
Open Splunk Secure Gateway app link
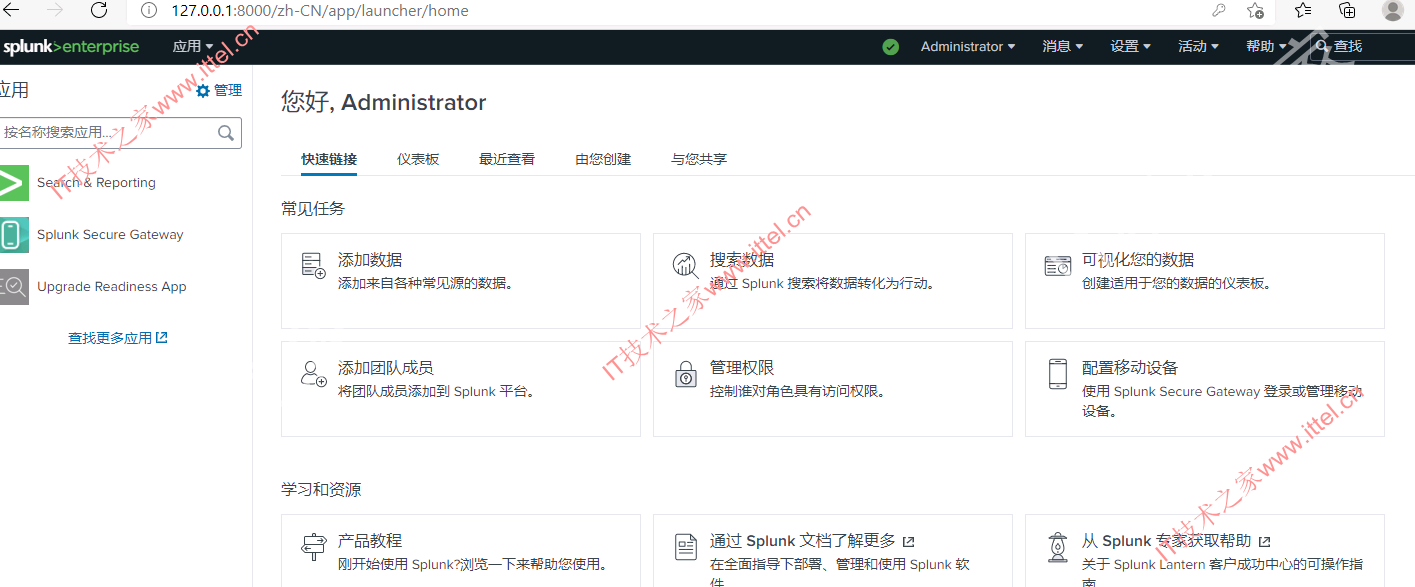110,235
